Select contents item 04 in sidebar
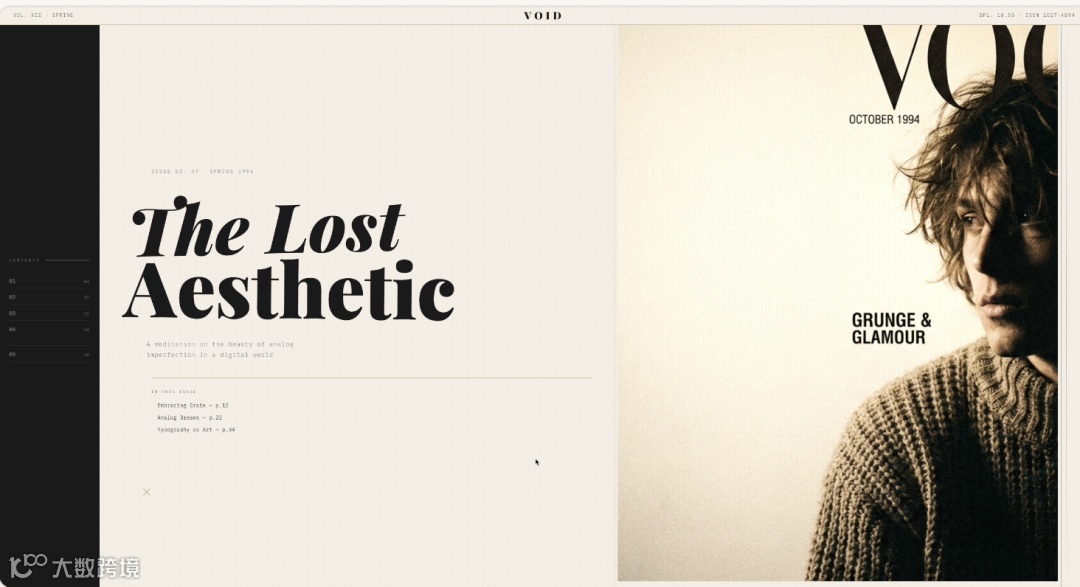Viewport: 1080px width, 587px height. [x=49, y=329]
